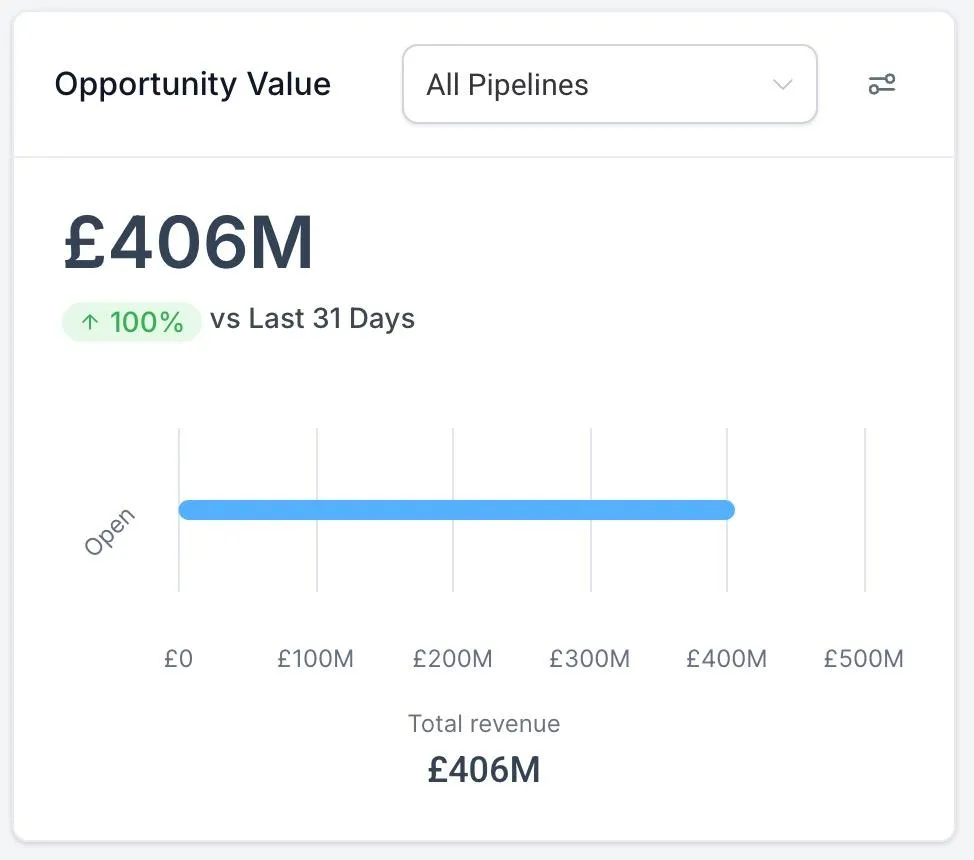Click the 100% growth badge
The height and width of the screenshot is (860, 974).
click(132, 322)
